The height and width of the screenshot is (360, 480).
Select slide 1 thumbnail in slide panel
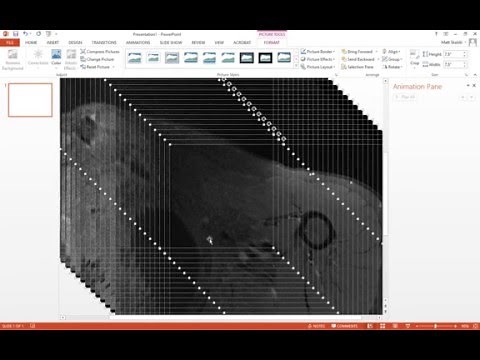(30, 100)
